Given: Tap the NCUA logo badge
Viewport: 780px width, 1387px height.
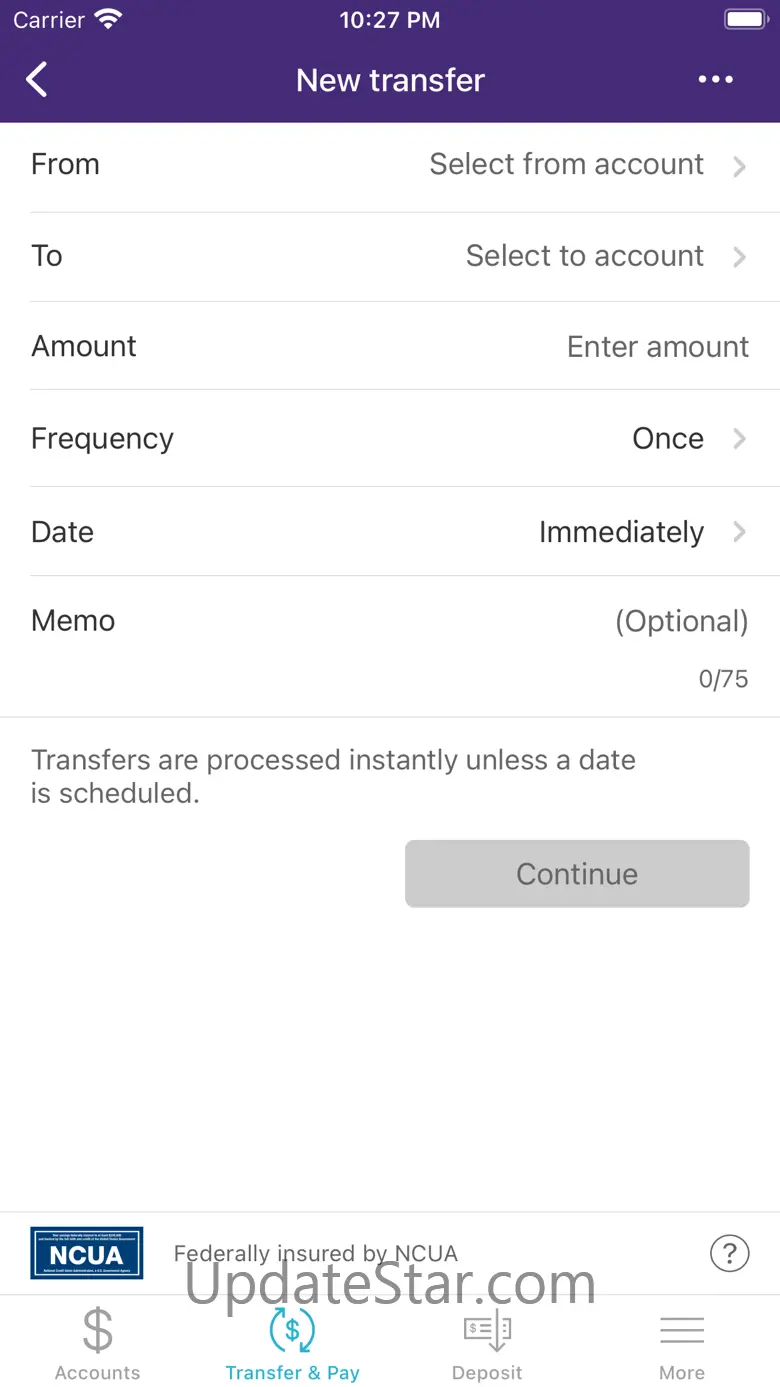Looking at the screenshot, I should [87, 1252].
